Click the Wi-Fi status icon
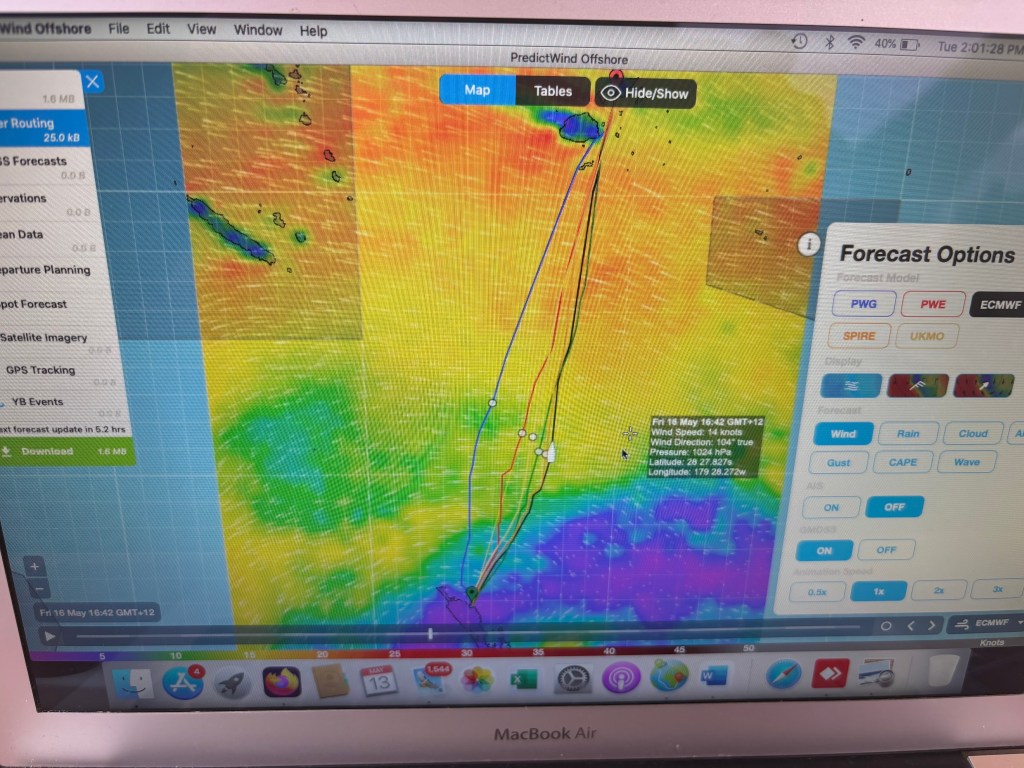The image size is (1024, 768). click(x=856, y=42)
